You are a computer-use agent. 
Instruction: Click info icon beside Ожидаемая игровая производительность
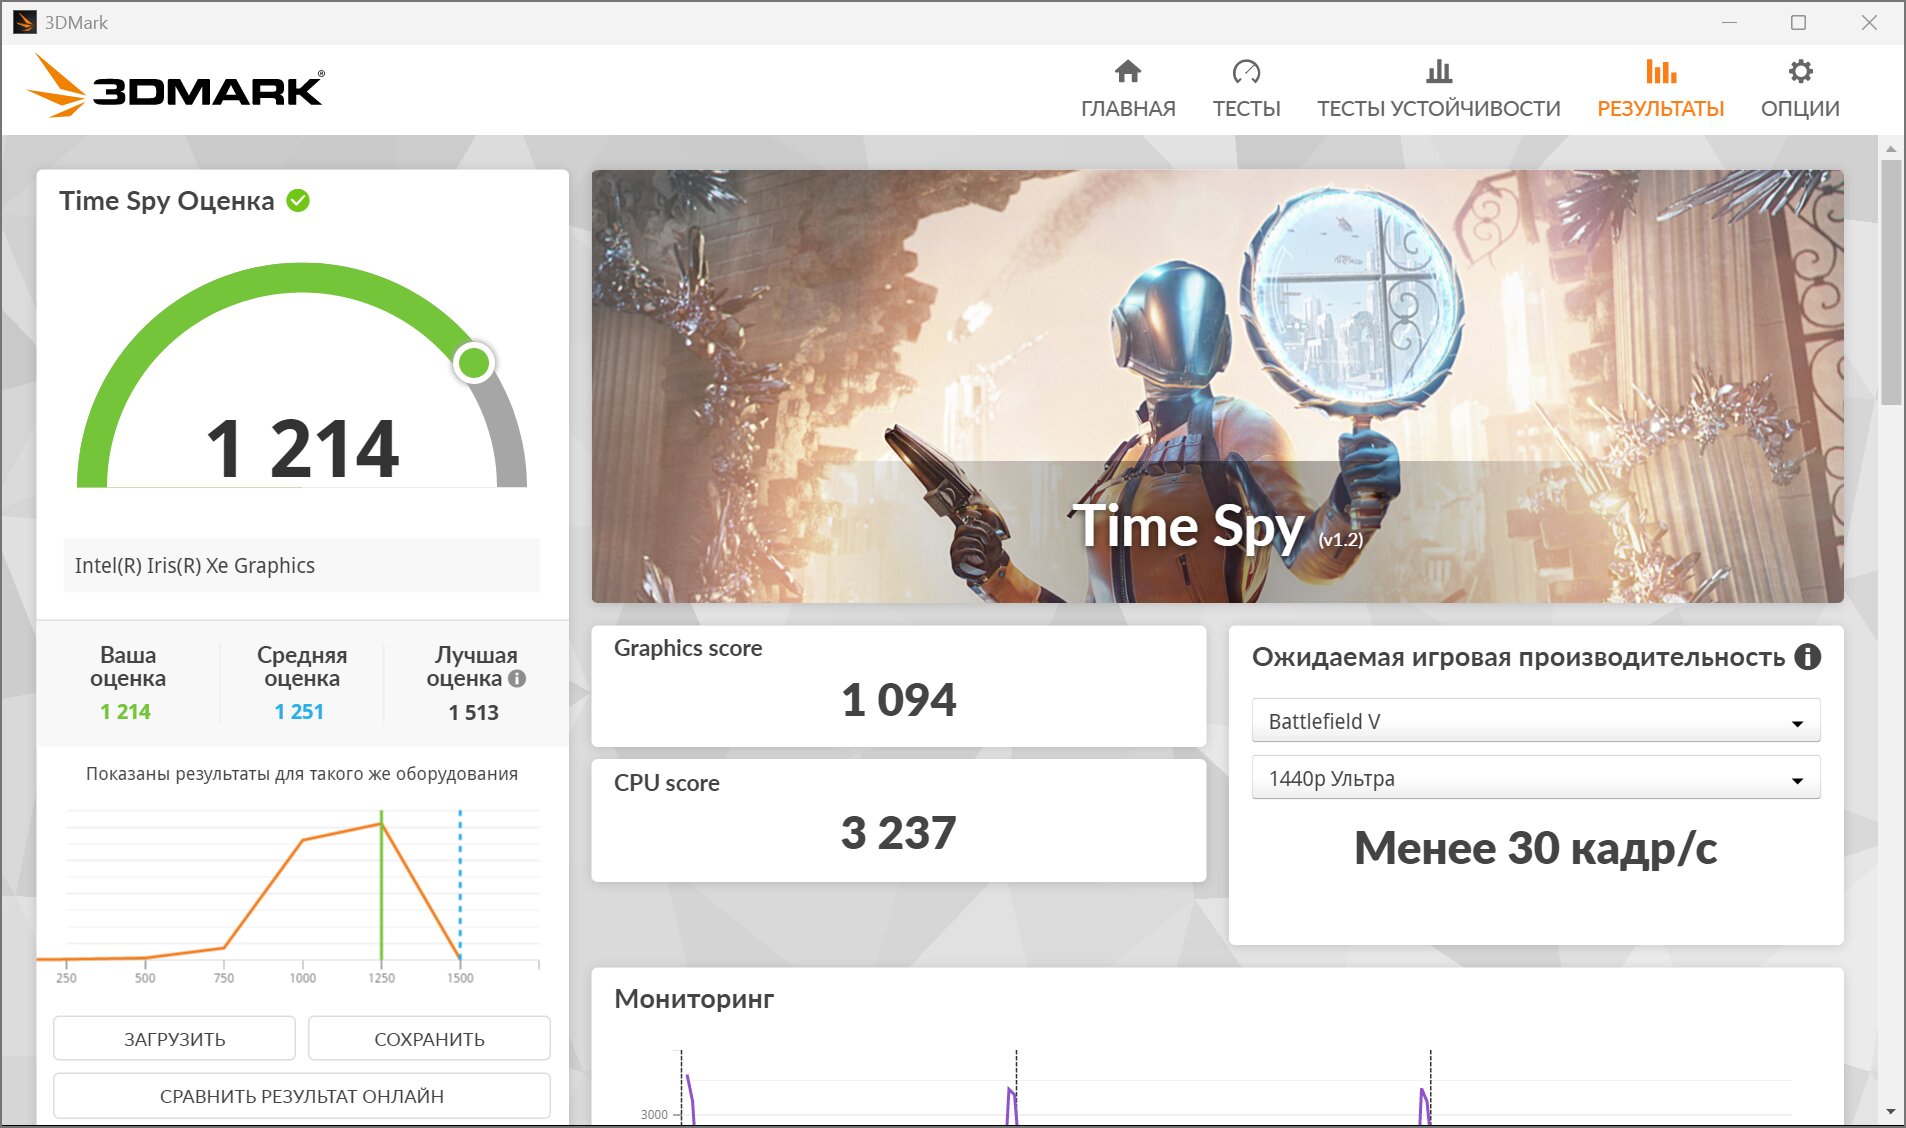[1807, 657]
